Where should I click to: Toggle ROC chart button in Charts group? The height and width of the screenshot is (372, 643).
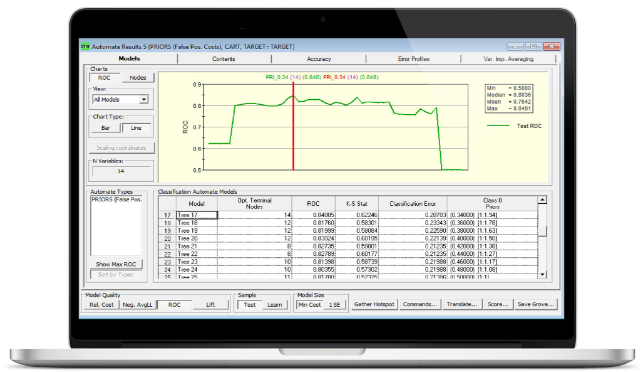coord(104,78)
